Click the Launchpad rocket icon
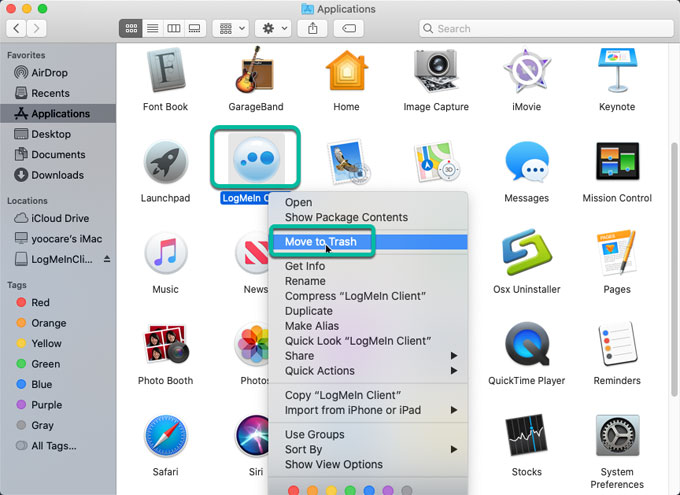 [165, 162]
